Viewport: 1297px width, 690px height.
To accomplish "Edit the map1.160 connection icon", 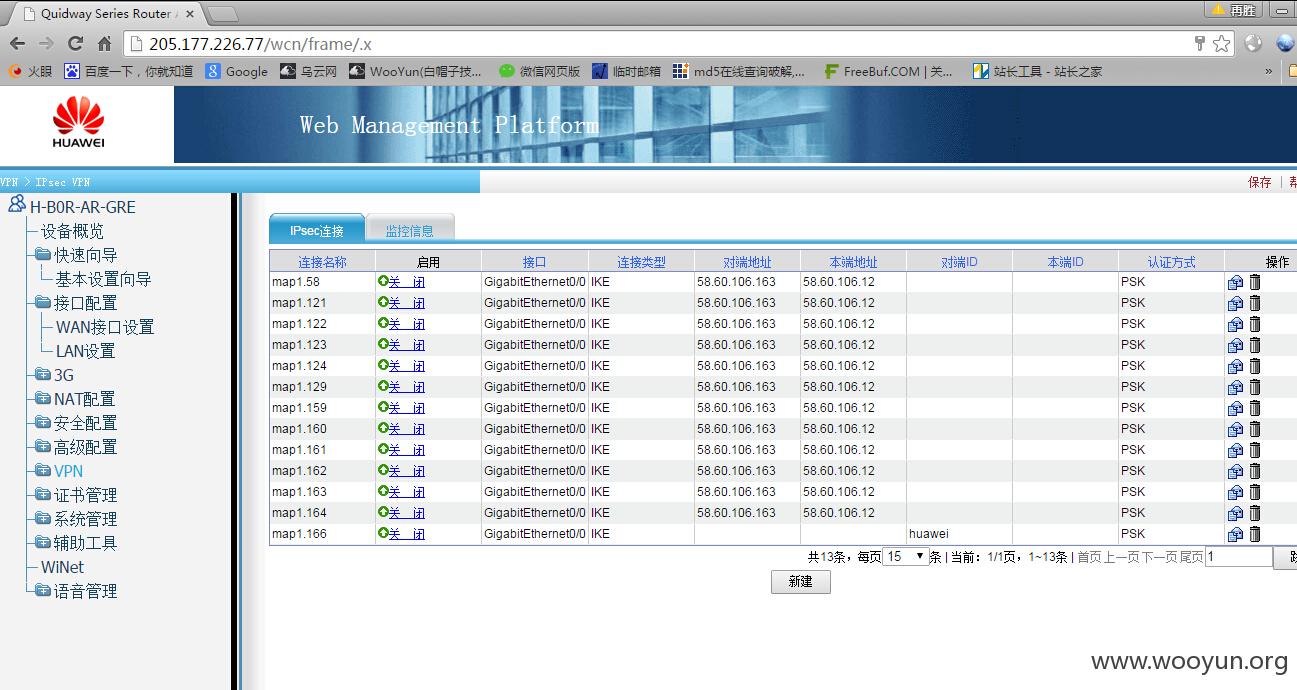I will 1235,429.
